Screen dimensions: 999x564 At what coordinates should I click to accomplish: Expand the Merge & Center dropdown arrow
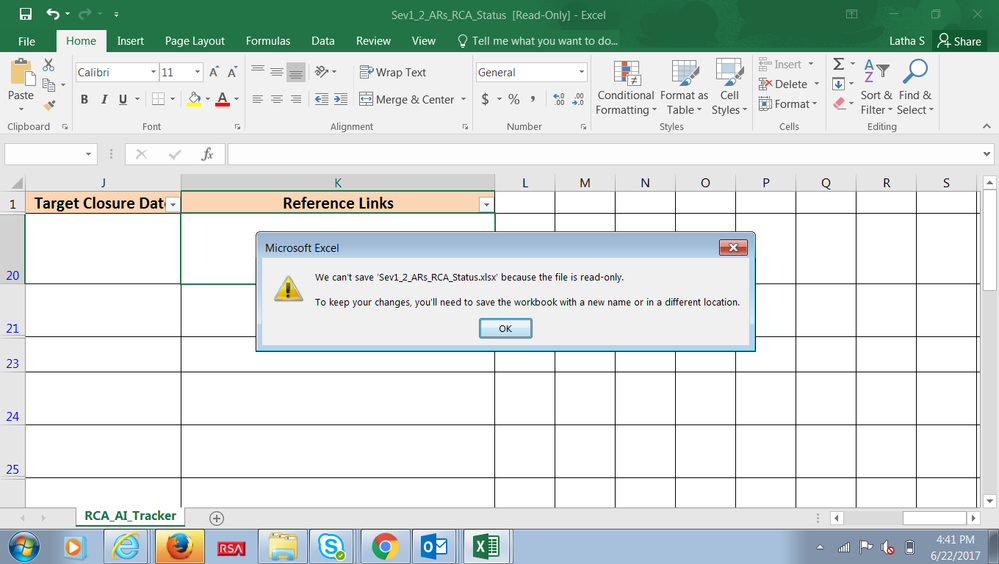(463, 99)
